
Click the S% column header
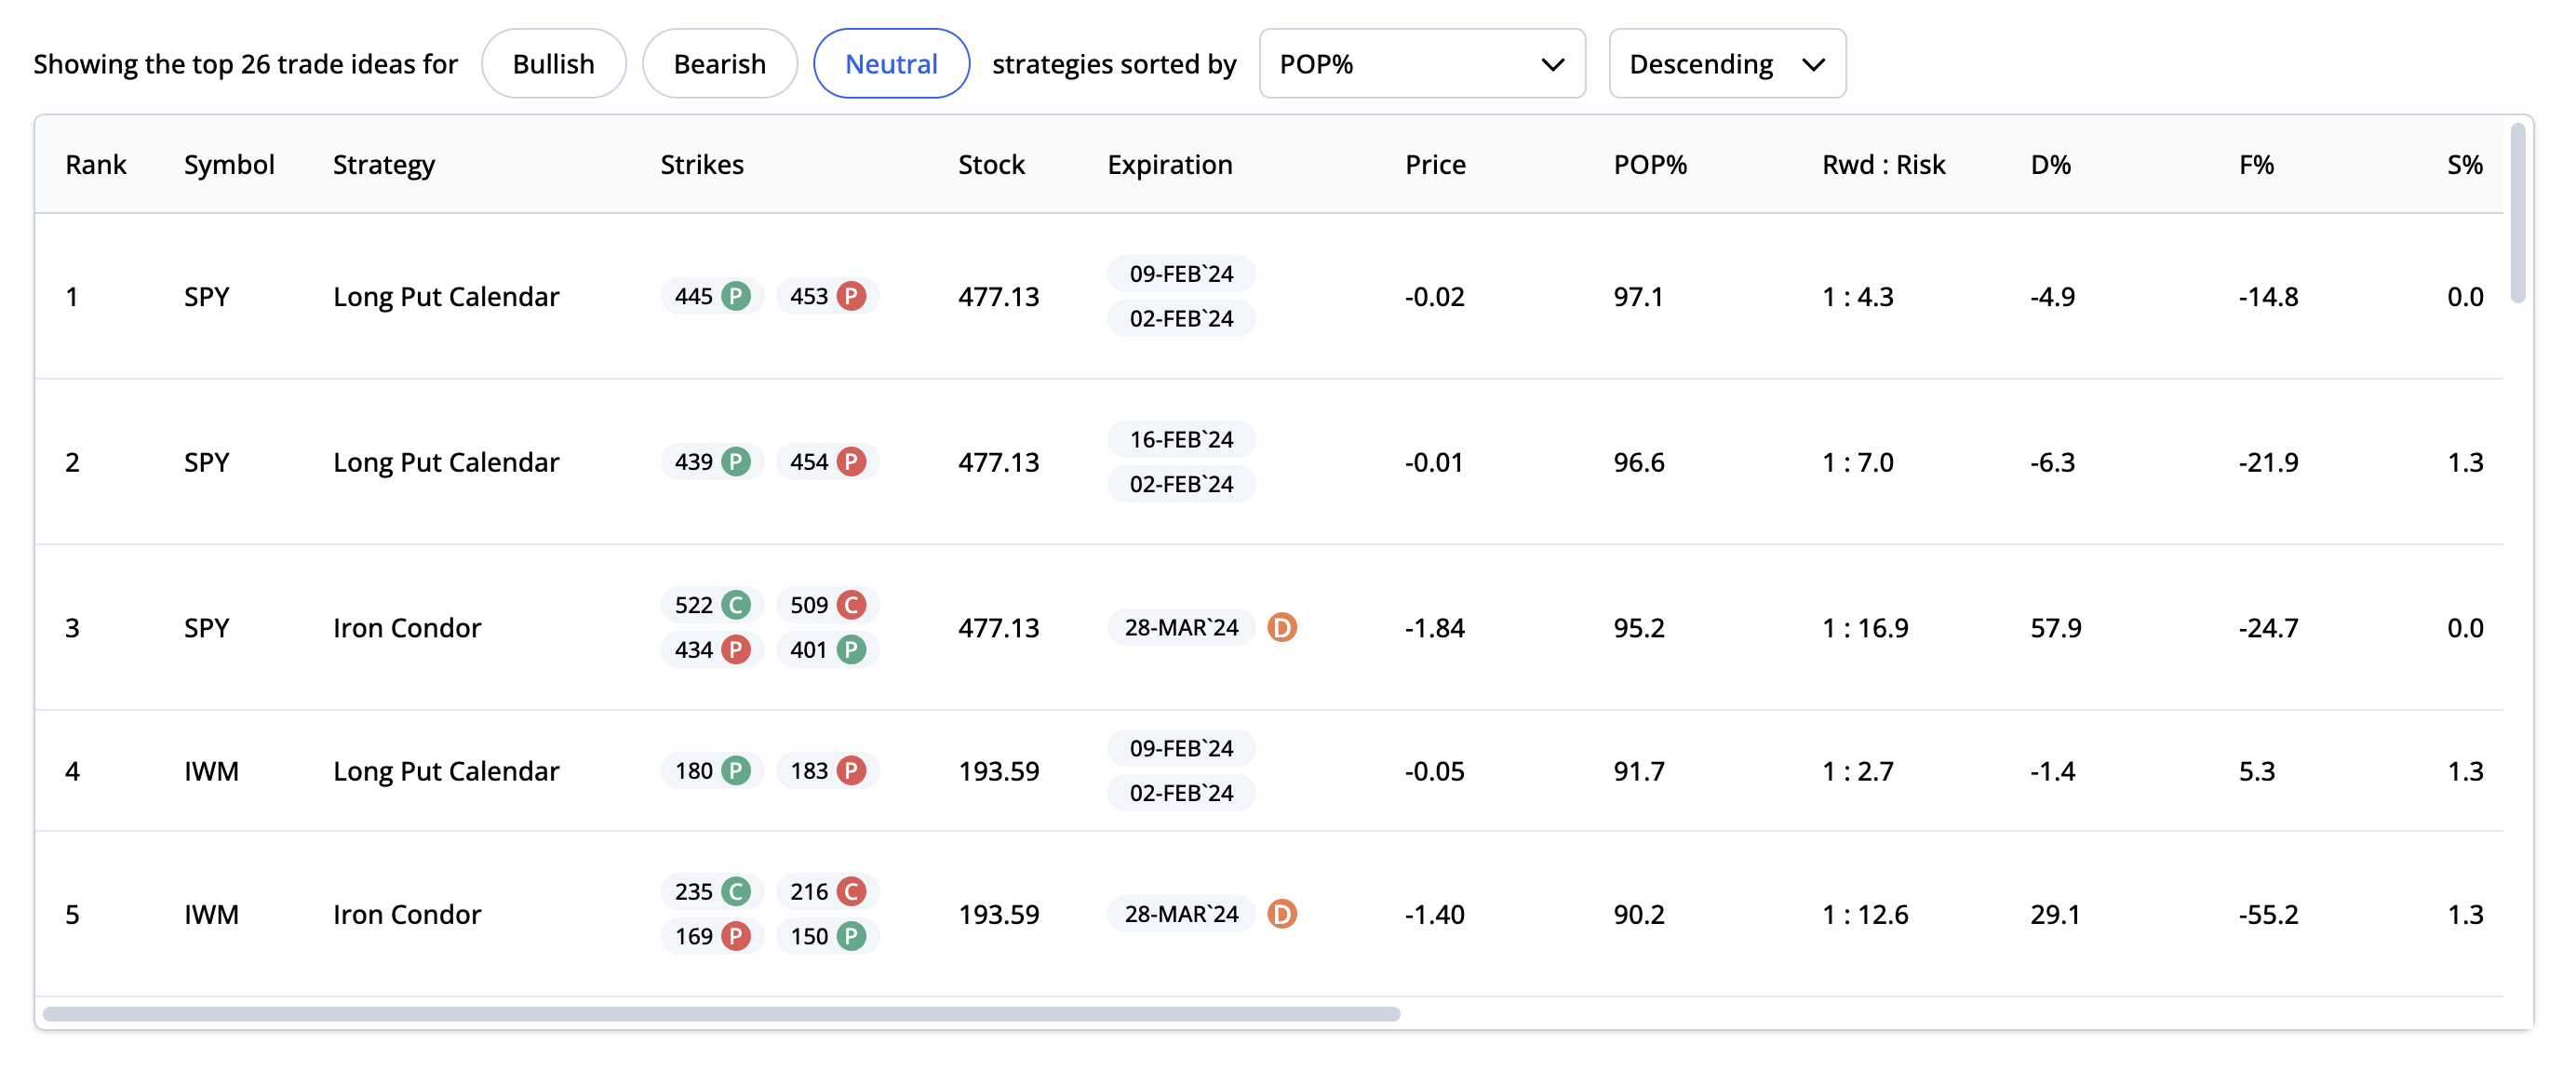pyautogui.click(x=2465, y=165)
